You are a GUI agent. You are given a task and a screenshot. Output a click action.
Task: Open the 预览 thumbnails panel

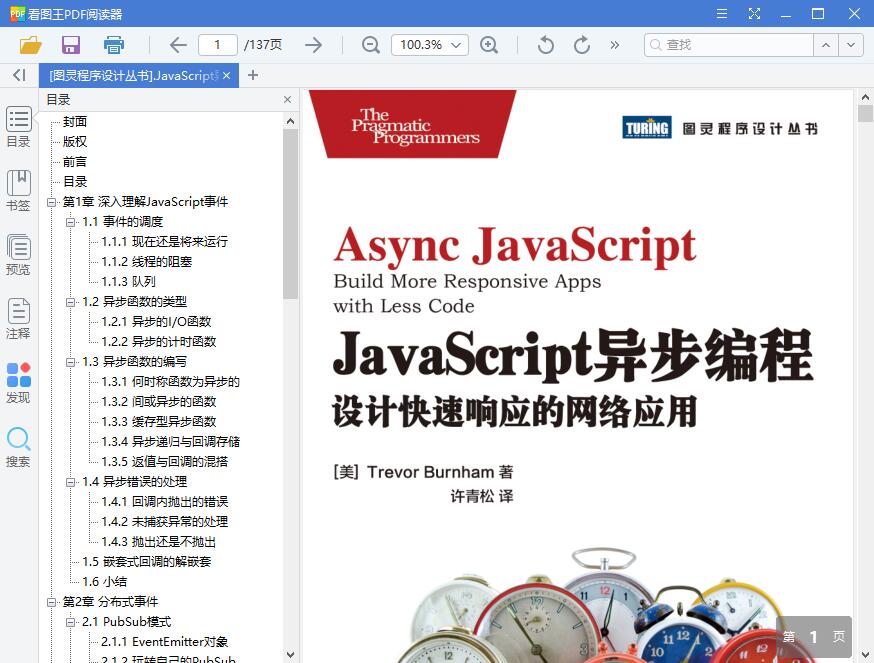[x=18, y=255]
